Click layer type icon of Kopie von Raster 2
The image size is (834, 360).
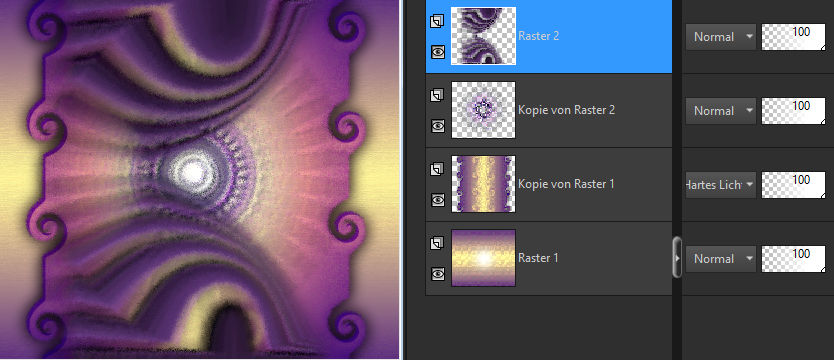[x=437, y=95]
